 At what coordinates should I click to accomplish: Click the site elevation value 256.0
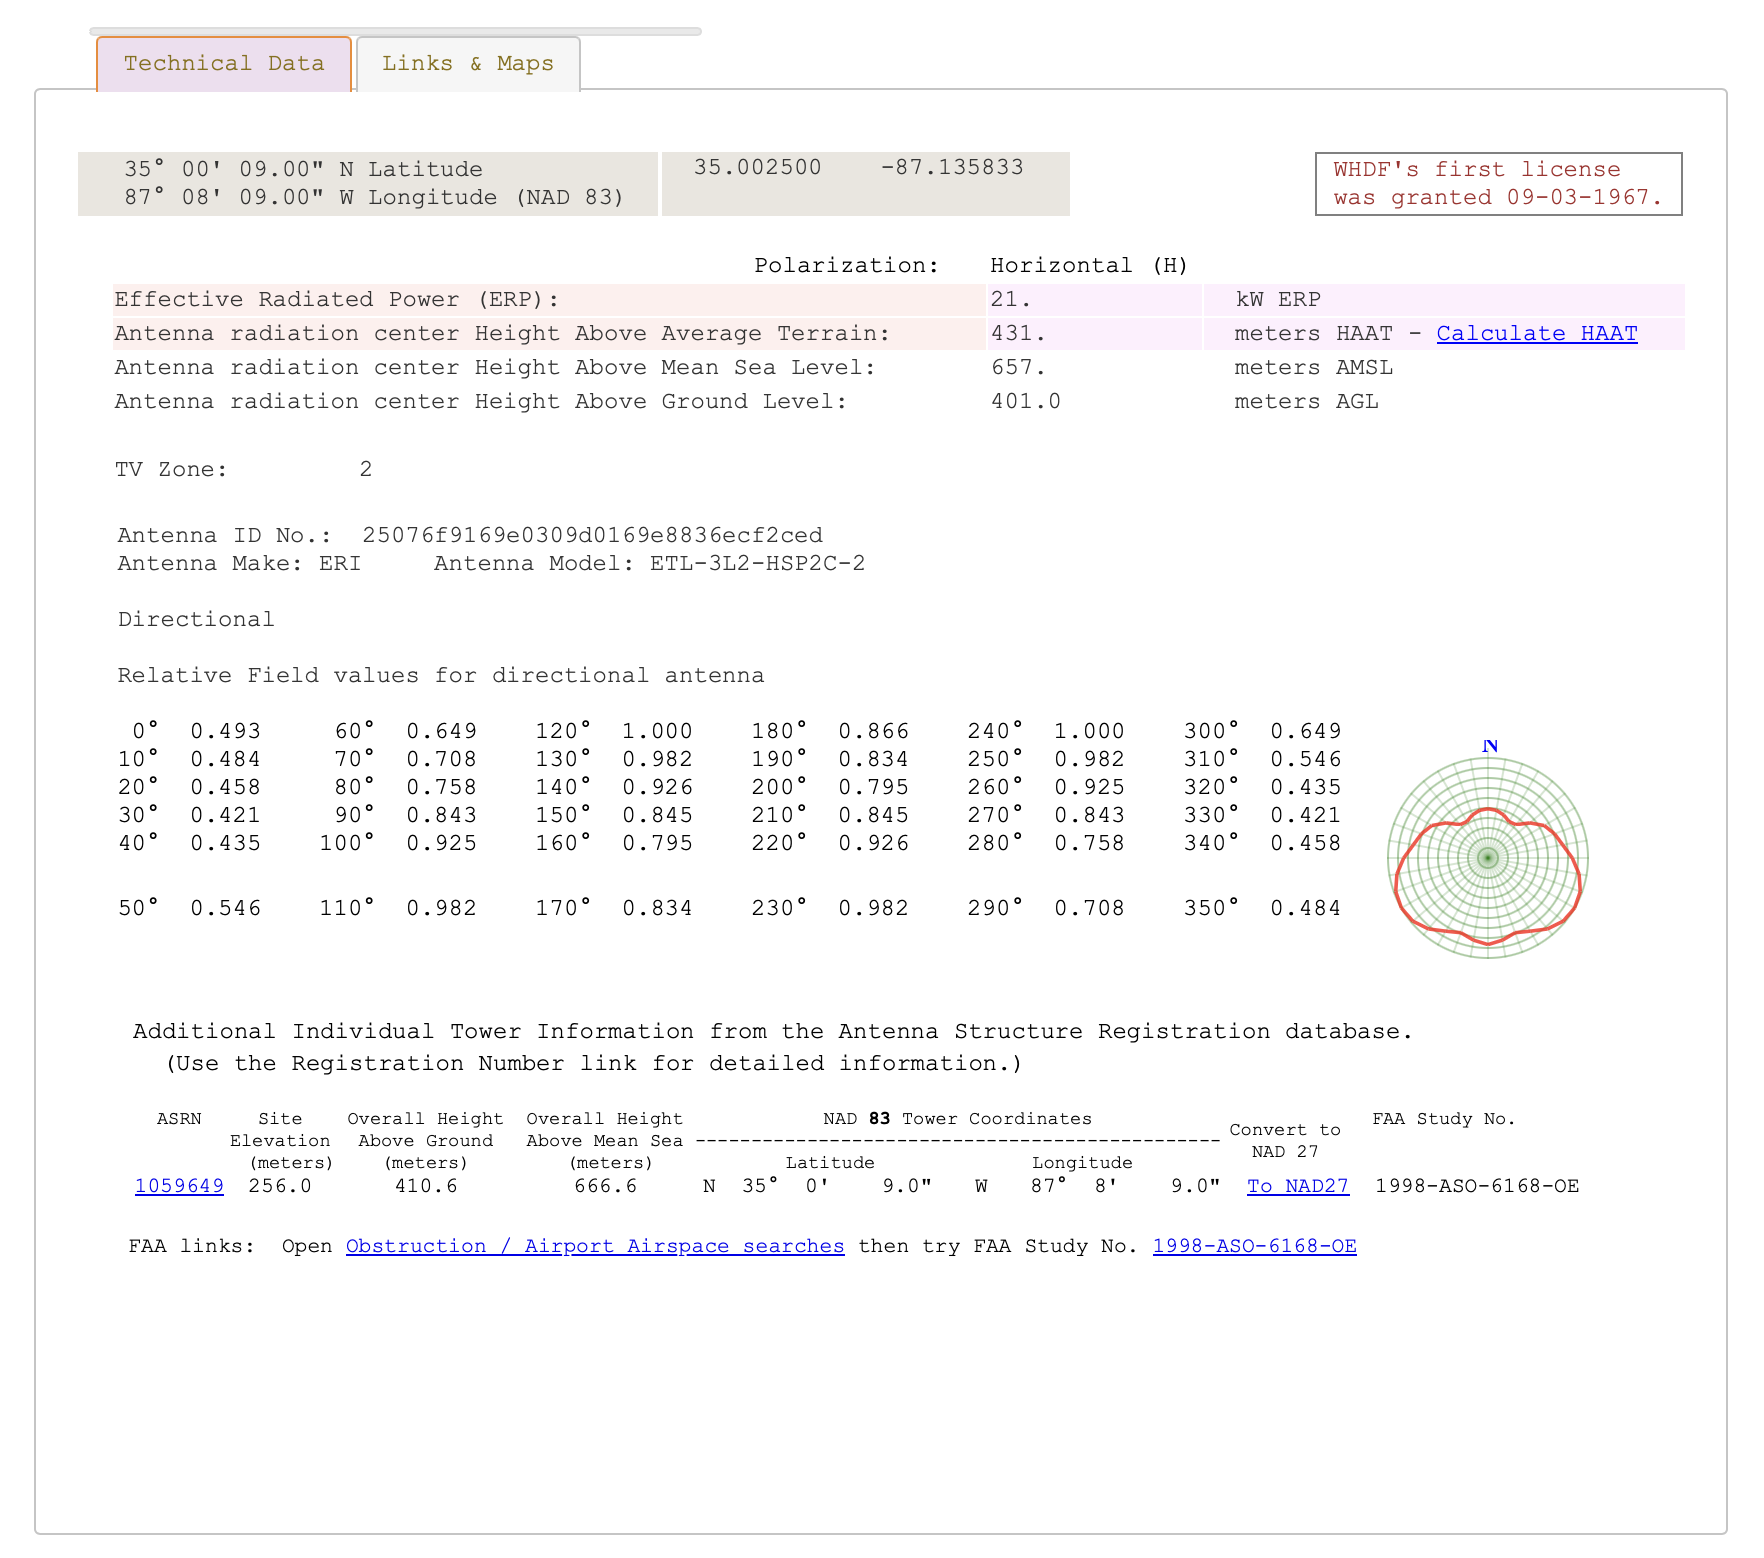tap(280, 1186)
